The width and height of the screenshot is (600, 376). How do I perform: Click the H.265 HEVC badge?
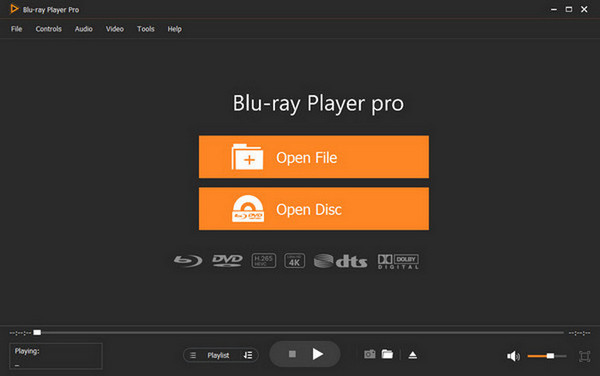tap(264, 260)
